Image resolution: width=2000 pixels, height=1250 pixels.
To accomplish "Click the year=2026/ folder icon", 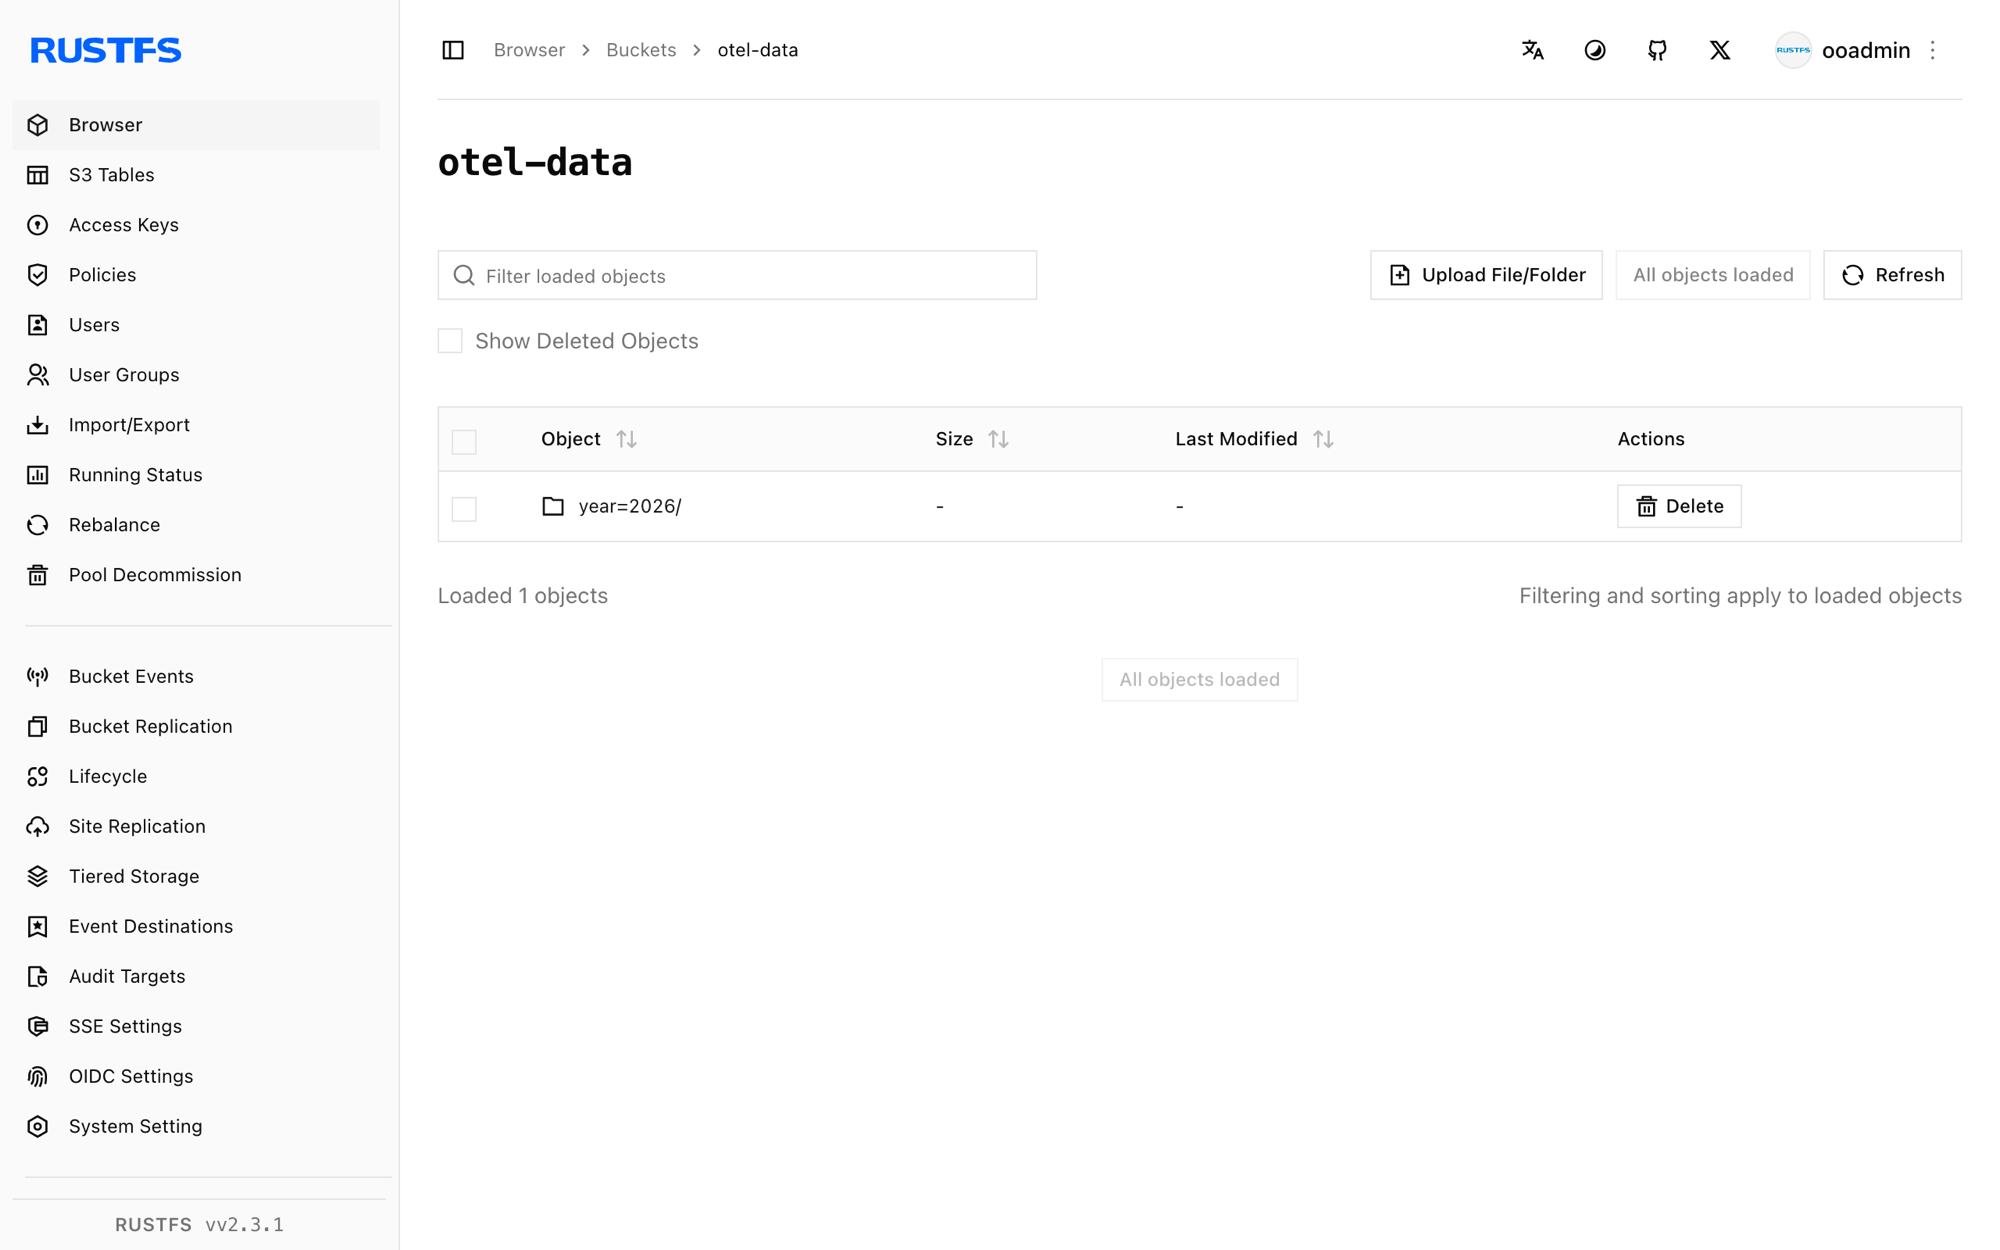I will (x=553, y=506).
